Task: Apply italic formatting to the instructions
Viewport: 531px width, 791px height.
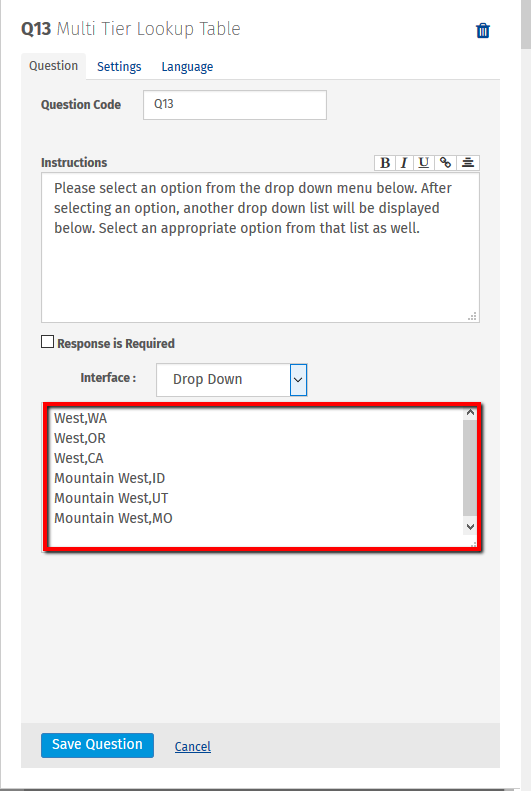Action: (404, 163)
